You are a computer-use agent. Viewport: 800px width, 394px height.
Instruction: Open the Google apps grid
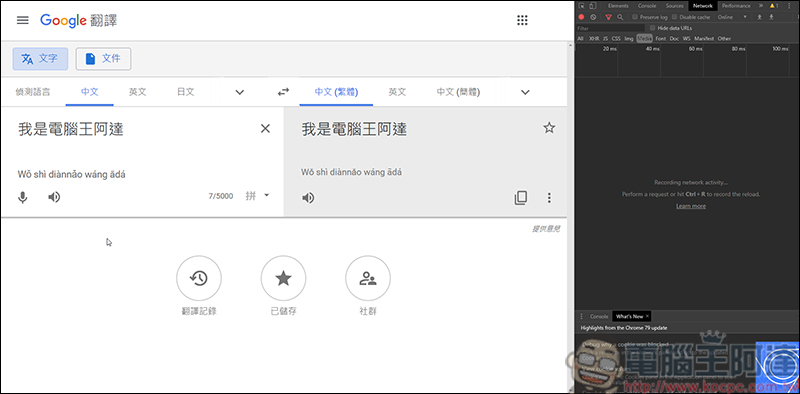pos(522,20)
